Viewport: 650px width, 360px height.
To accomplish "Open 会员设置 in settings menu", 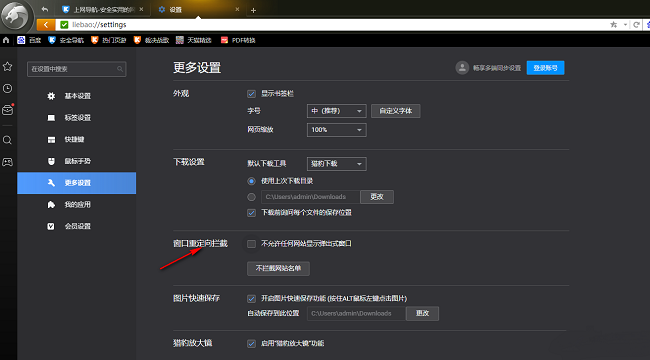I will pos(77,226).
